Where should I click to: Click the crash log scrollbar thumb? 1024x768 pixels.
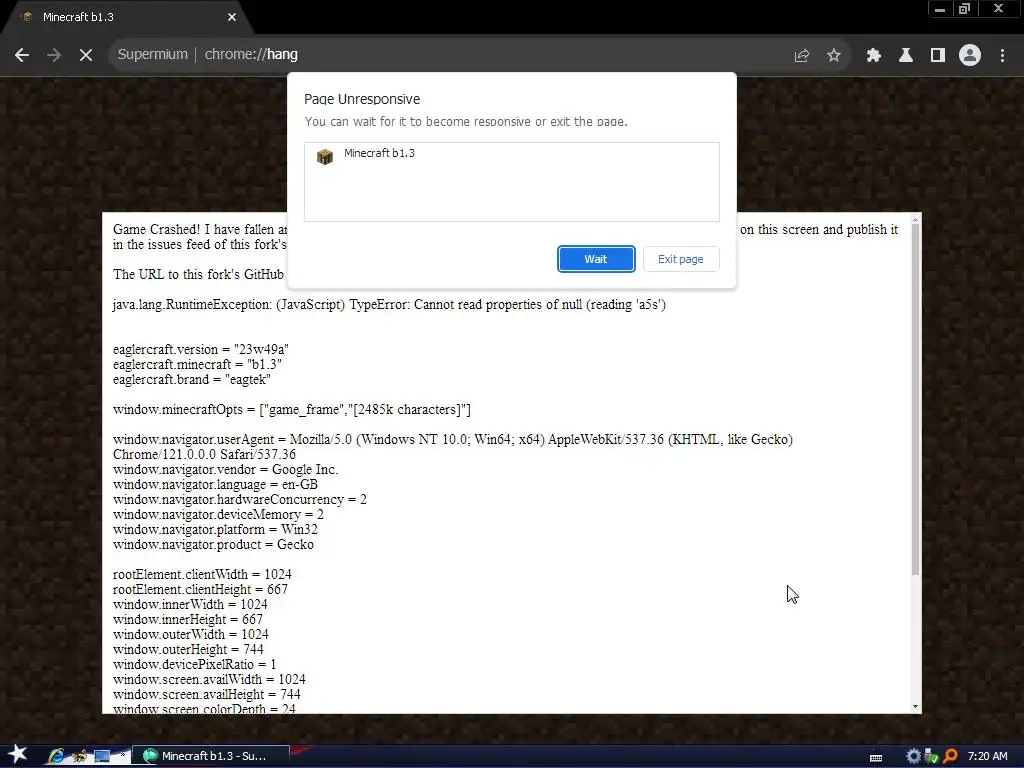[x=915, y=400]
